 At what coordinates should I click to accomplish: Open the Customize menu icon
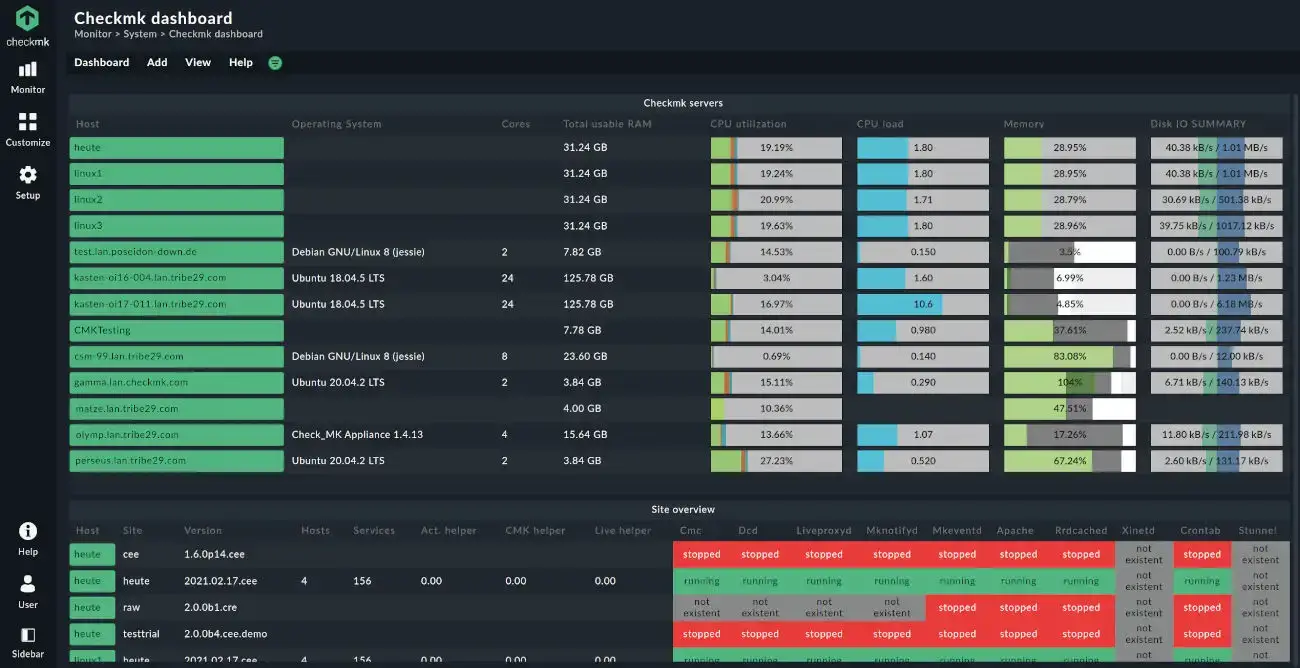[x=27, y=122]
